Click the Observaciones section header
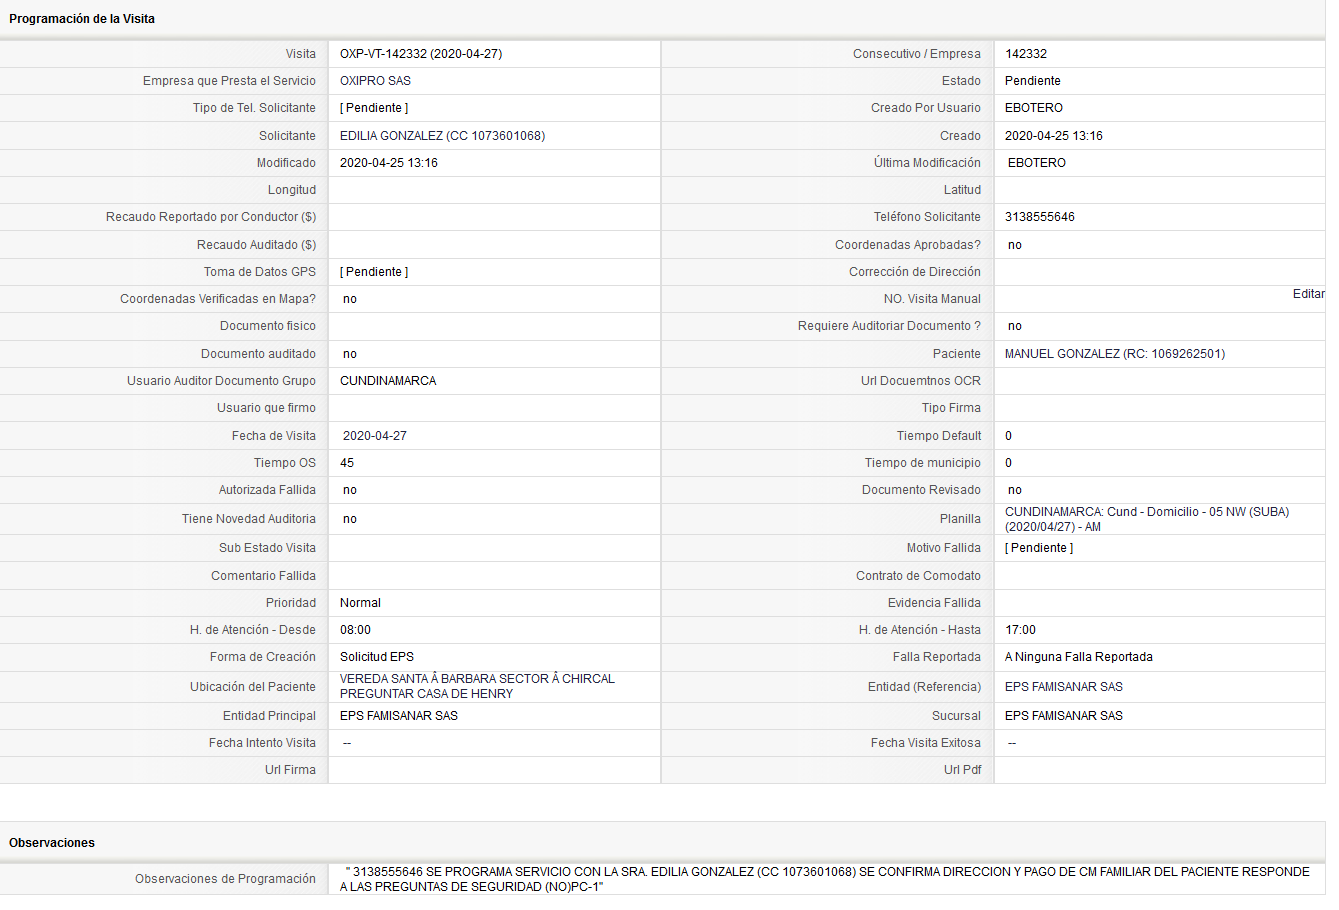The width and height of the screenshot is (1339, 910). tap(52, 843)
